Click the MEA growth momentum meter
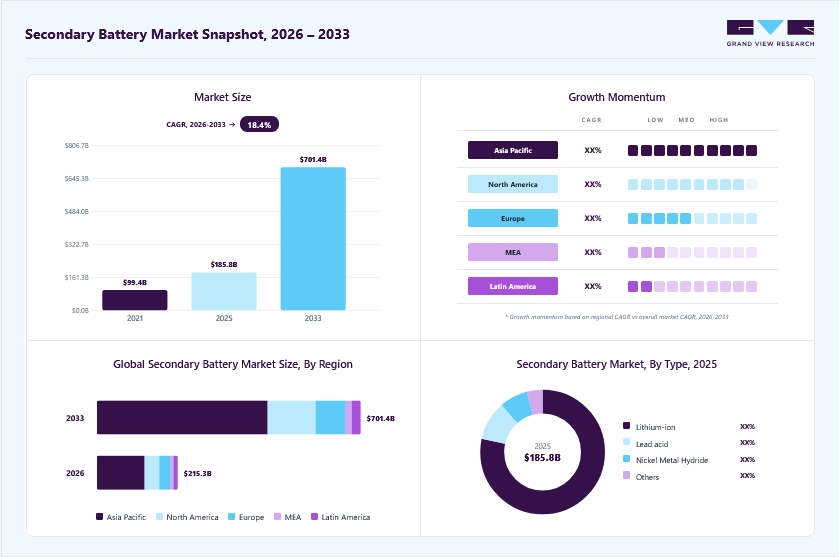This screenshot has width=840, height=557. (x=692, y=252)
